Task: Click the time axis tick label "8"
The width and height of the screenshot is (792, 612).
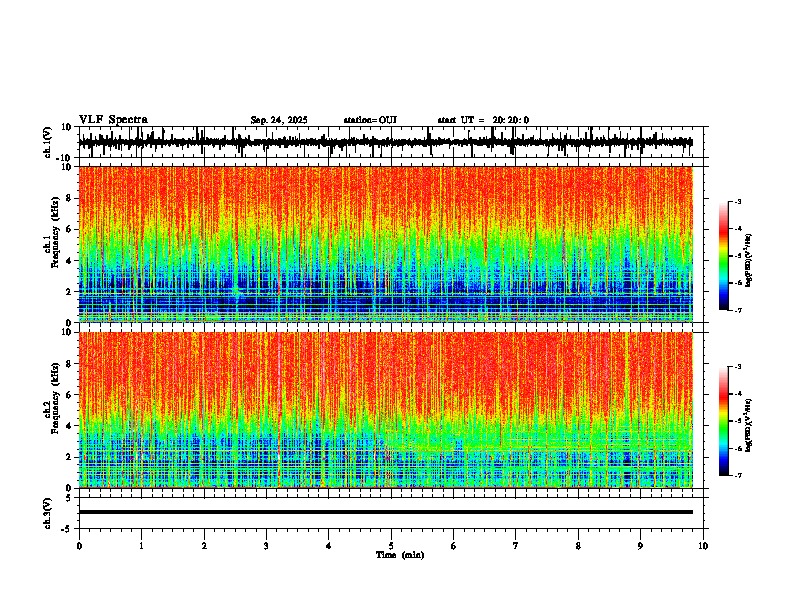Action: point(578,546)
